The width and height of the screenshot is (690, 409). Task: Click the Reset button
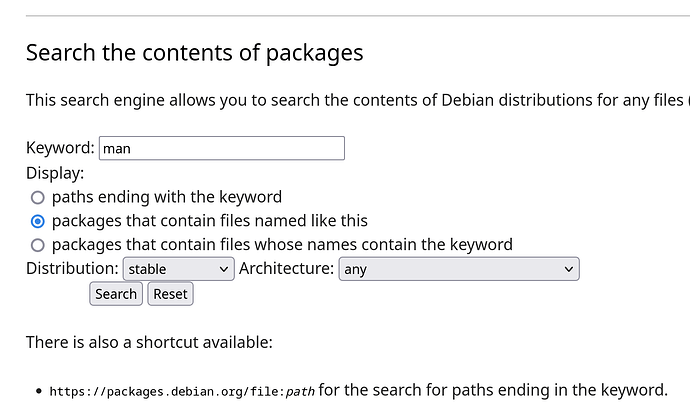click(x=170, y=294)
